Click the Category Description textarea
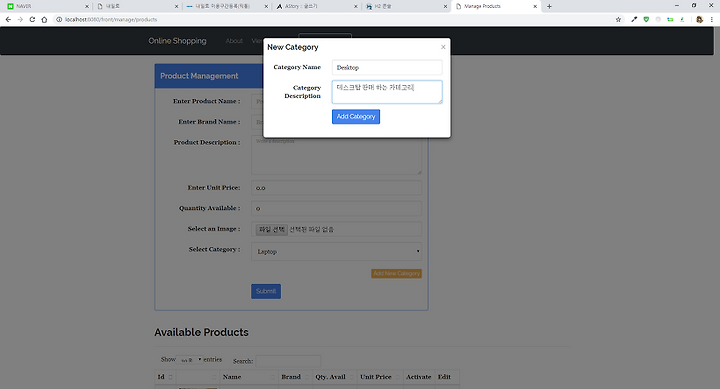720x389 pixels. click(x=387, y=92)
